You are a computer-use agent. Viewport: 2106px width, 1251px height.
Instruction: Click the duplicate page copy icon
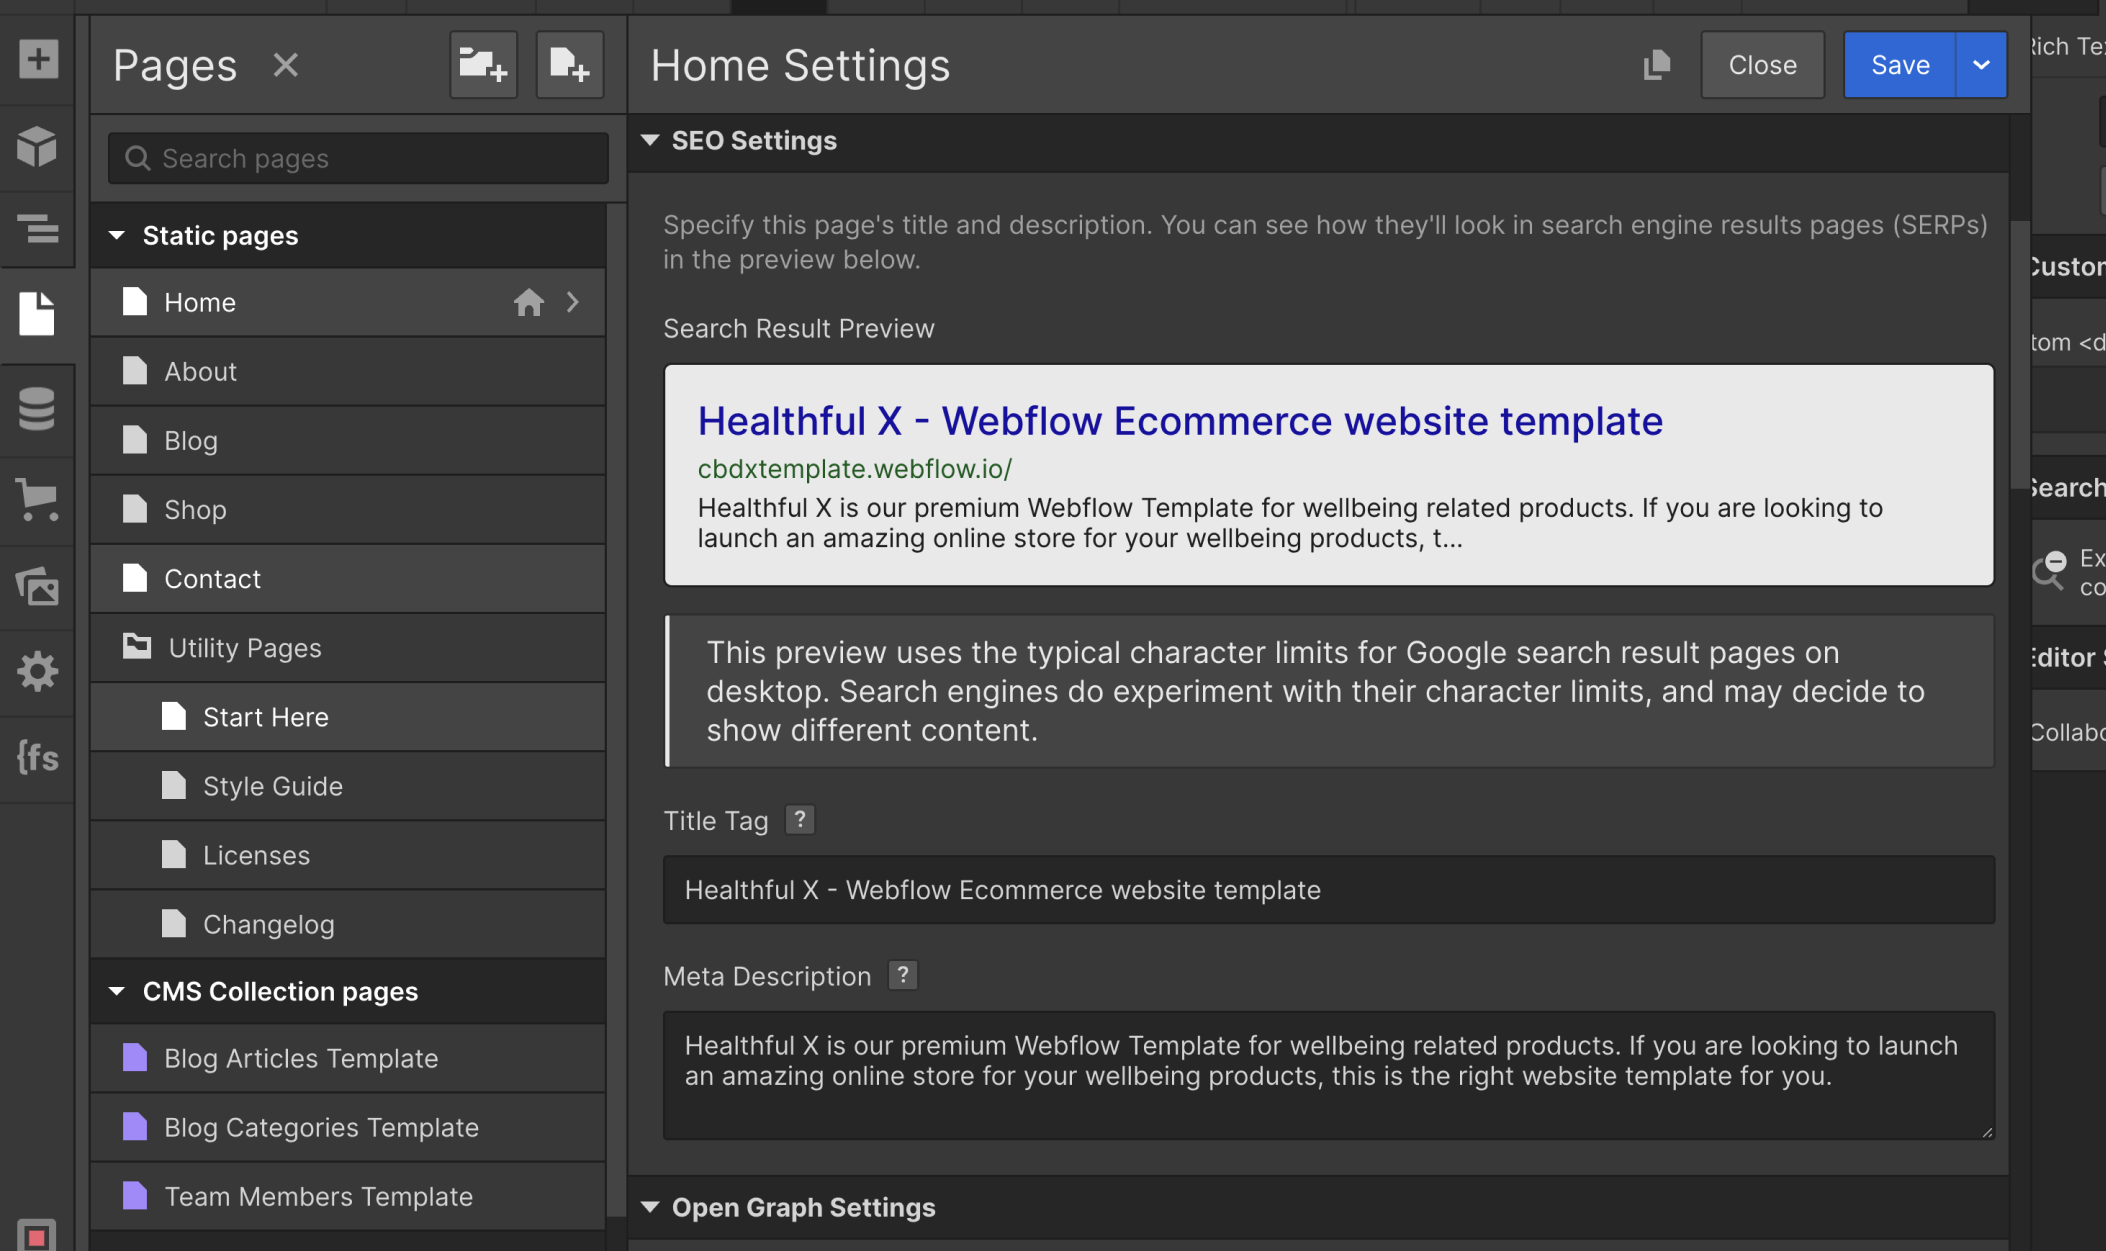coord(1657,65)
